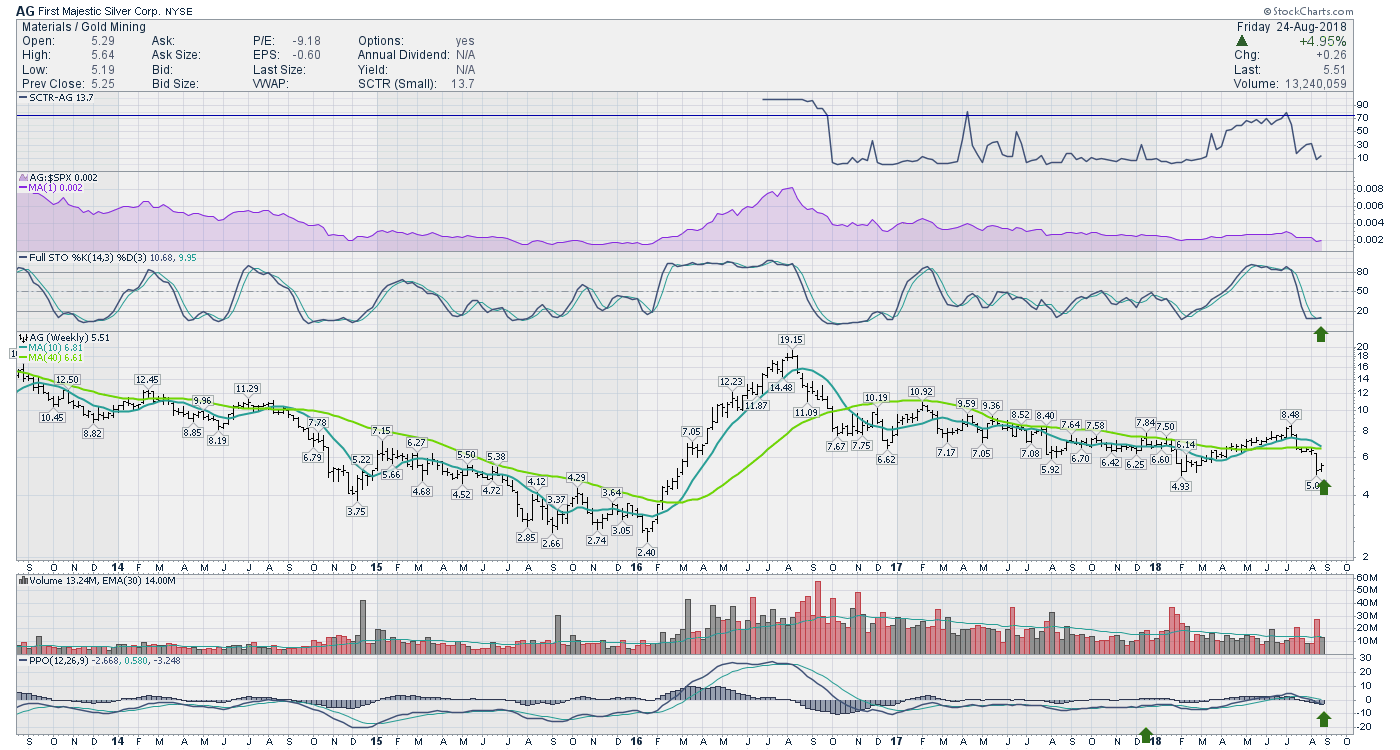
Task: Click the 19.15 peak price label
Action: pyautogui.click(x=793, y=340)
